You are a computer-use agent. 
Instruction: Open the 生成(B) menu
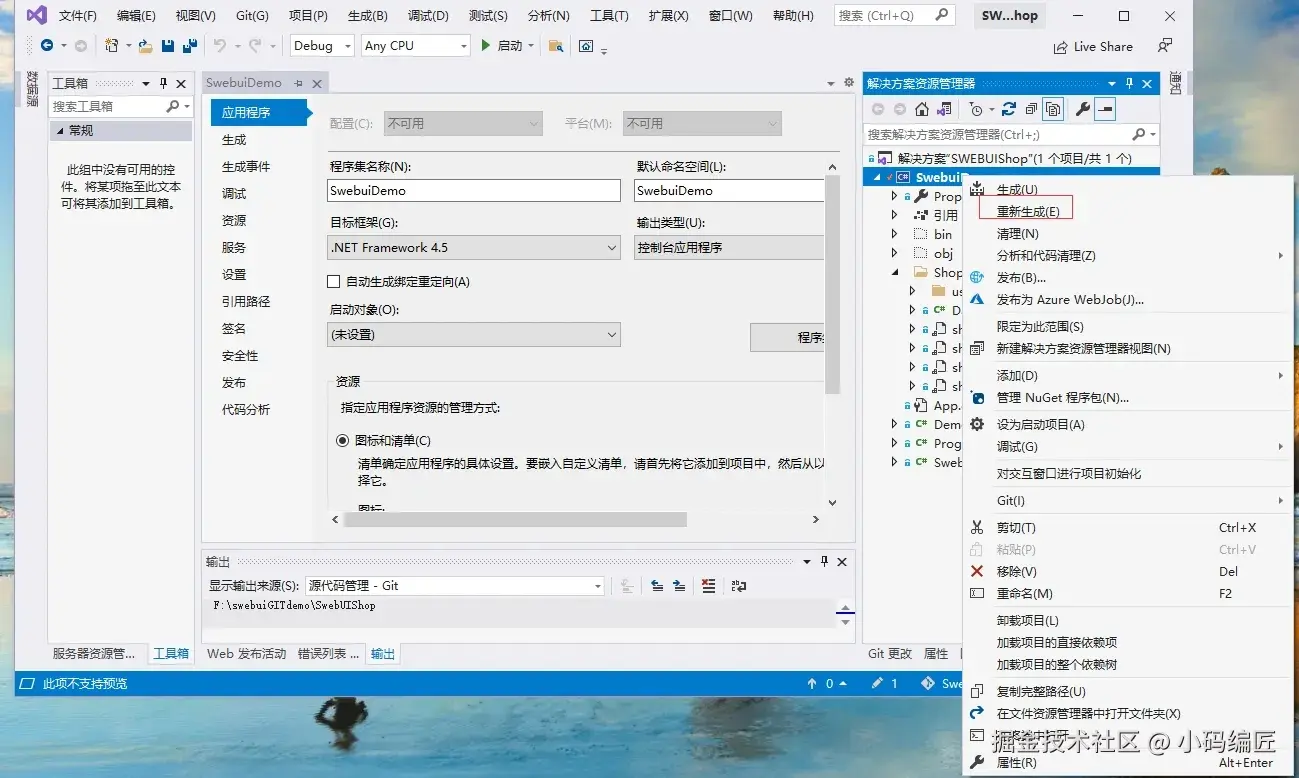coord(367,16)
